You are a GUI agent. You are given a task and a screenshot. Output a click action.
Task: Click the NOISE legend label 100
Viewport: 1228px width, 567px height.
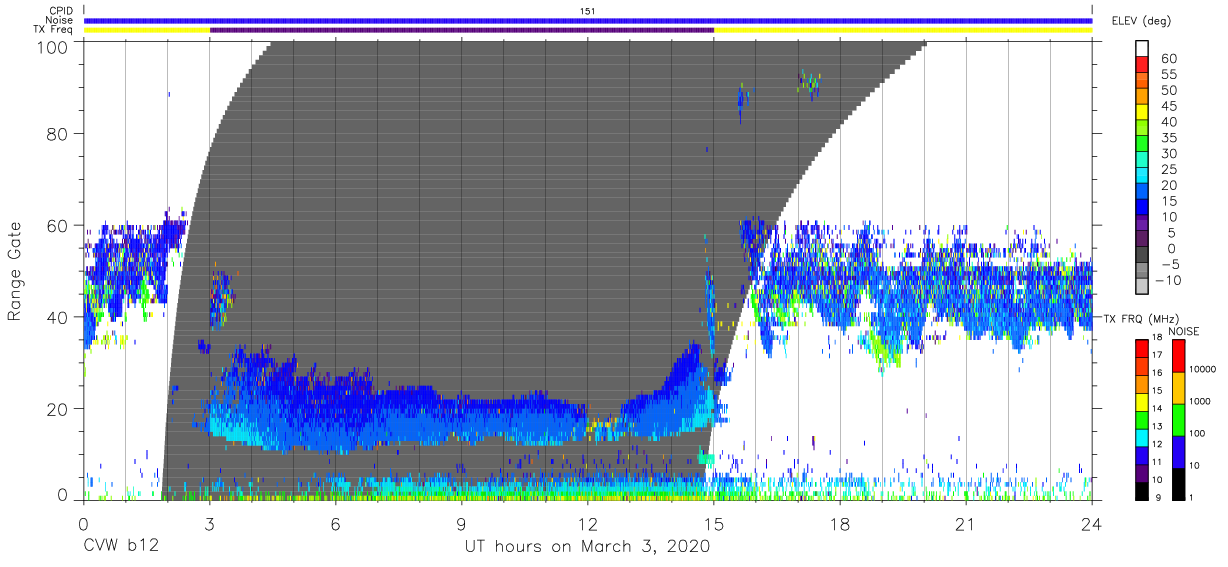point(1197,433)
